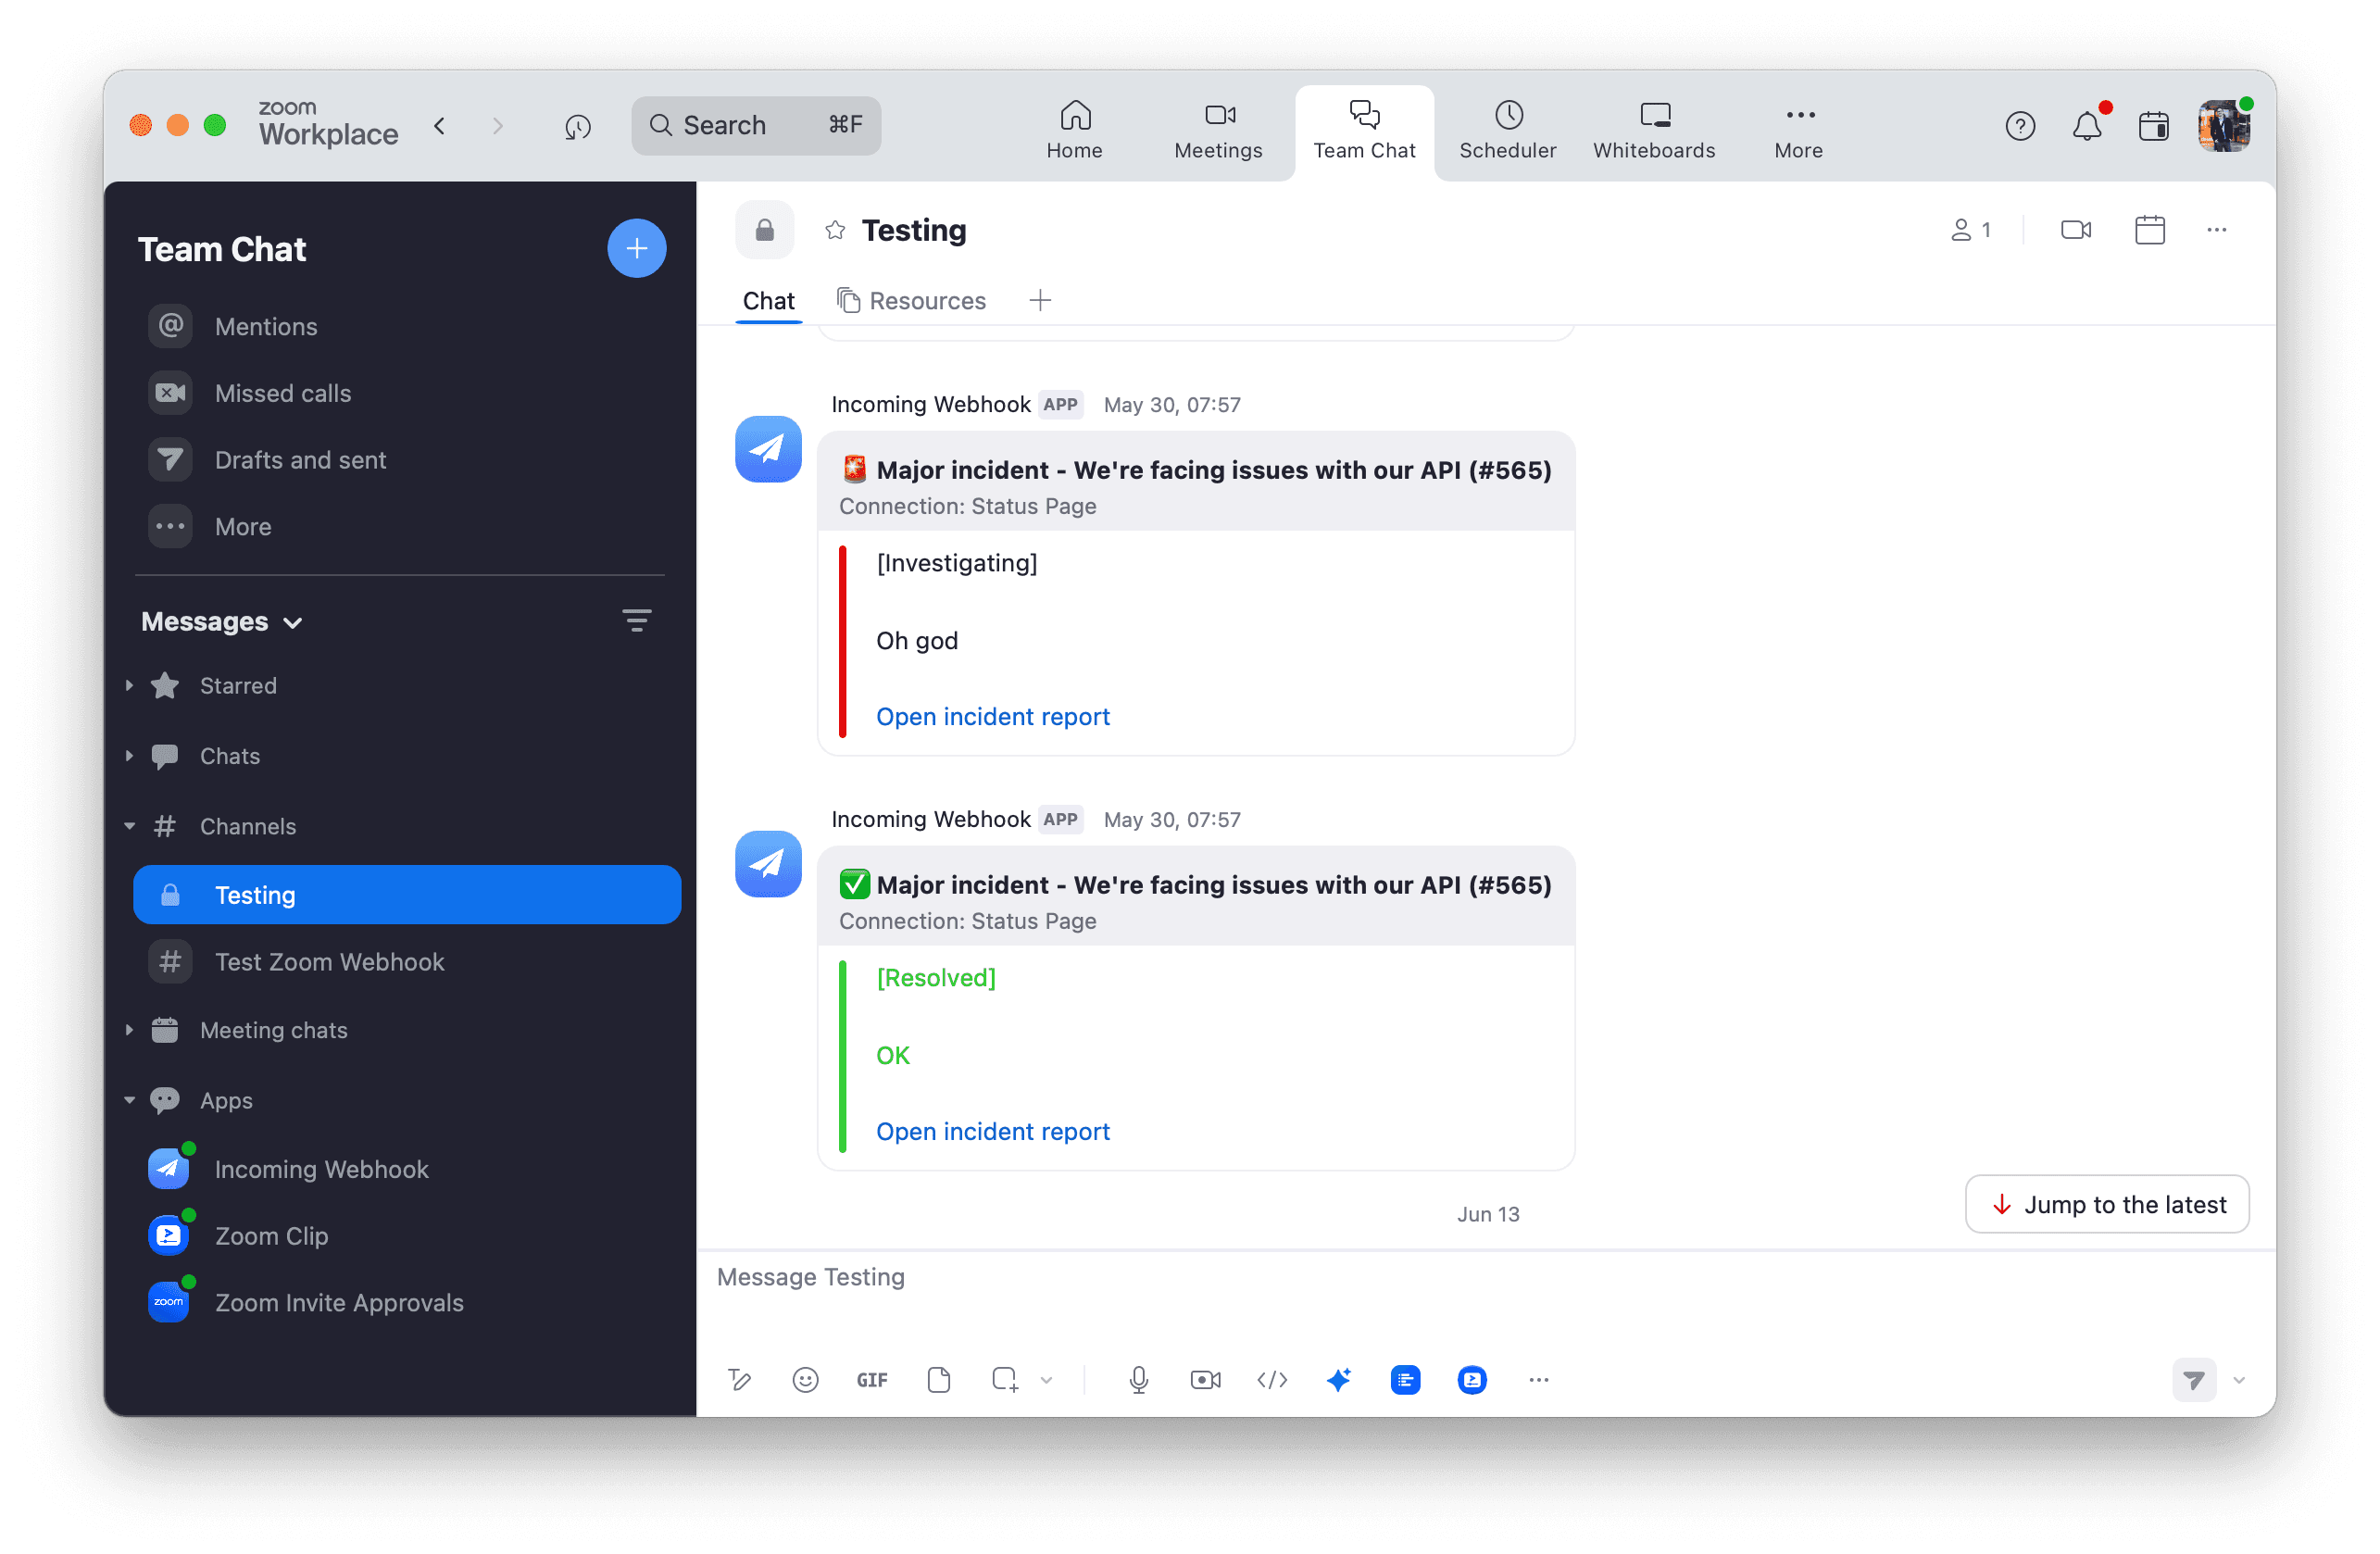The image size is (2380, 1554).
Task: Switch to the Home tab
Action: pyautogui.click(x=1075, y=130)
